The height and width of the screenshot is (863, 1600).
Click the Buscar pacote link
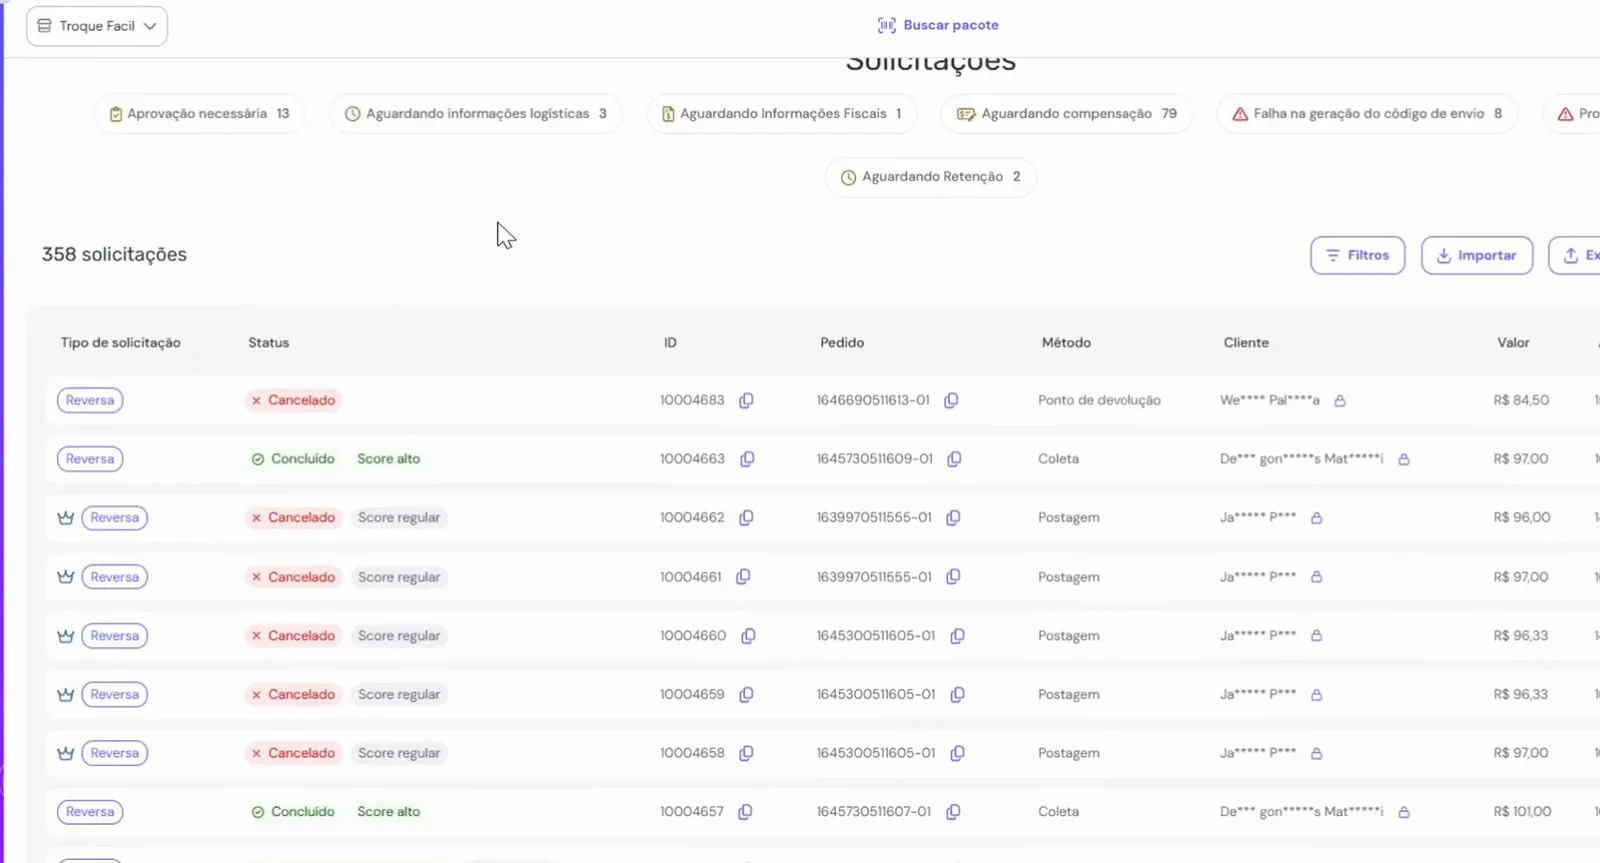(938, 25)
